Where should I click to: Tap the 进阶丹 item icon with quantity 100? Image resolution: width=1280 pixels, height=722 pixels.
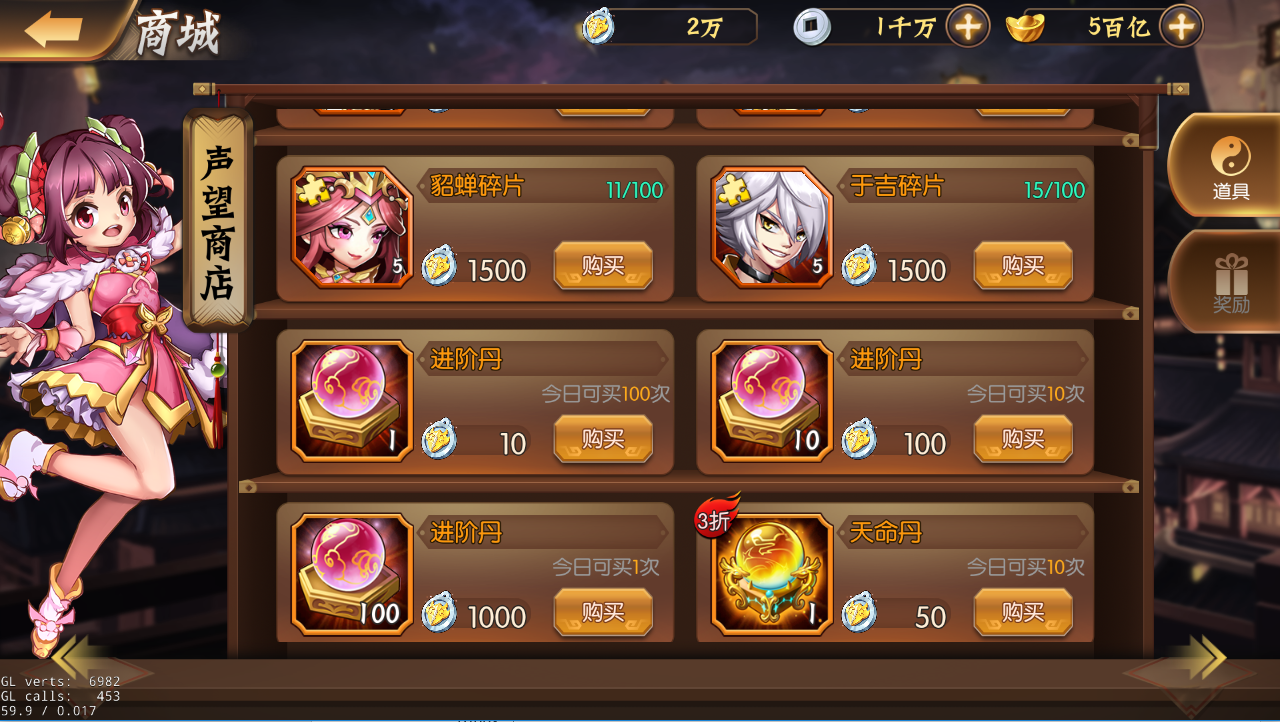(351, 574)
